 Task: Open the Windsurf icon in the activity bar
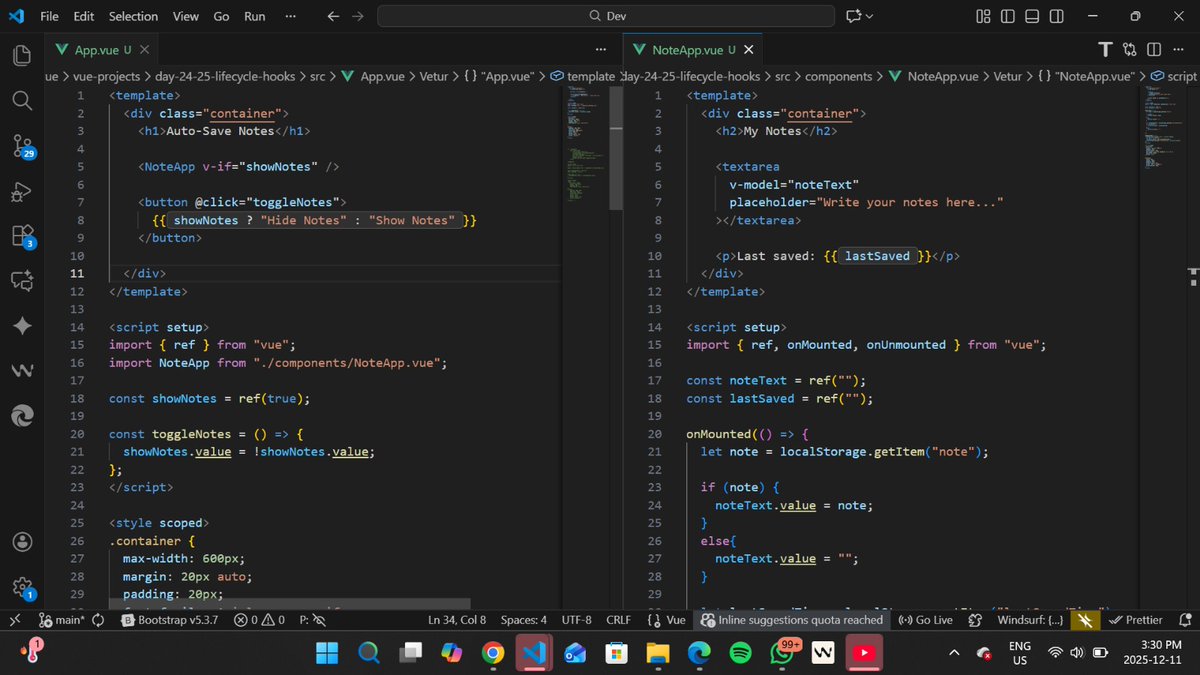pos(21,370)
